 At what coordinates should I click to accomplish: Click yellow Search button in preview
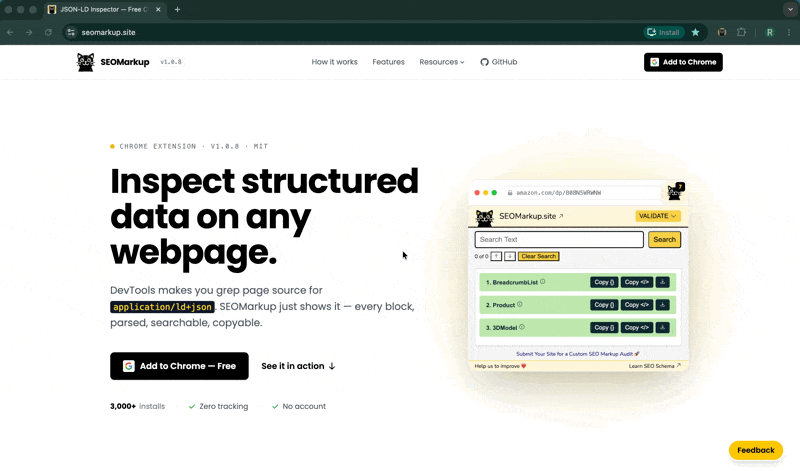[x=664, y=239]
